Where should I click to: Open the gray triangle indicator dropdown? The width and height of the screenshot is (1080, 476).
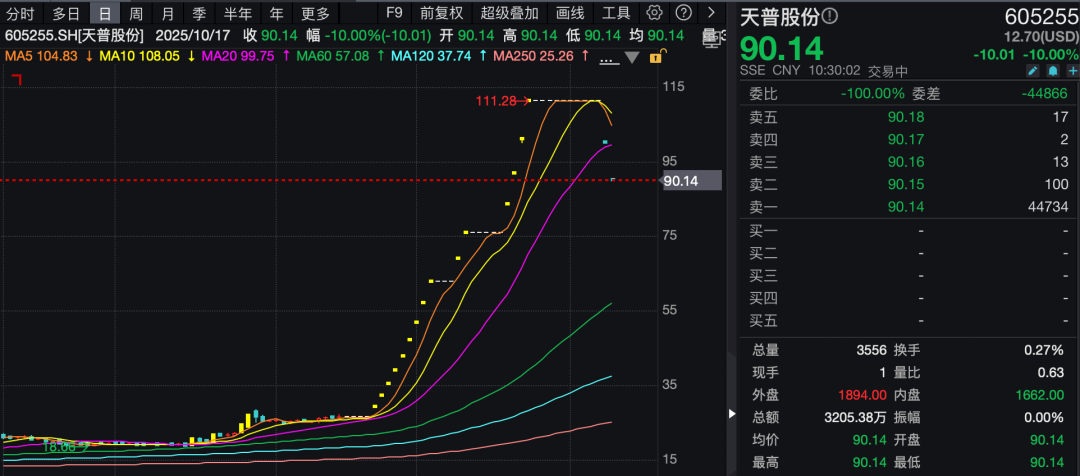(x=632, y=58)
